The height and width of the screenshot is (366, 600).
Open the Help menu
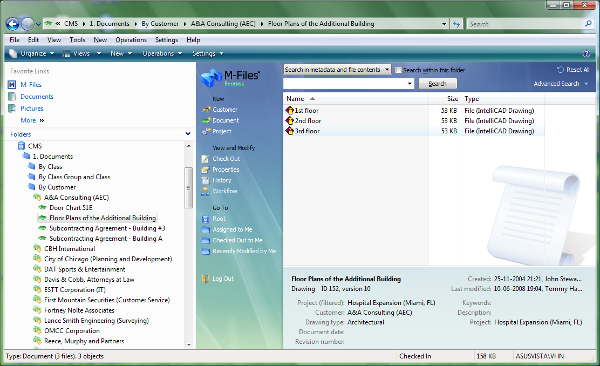coord(193,40)
